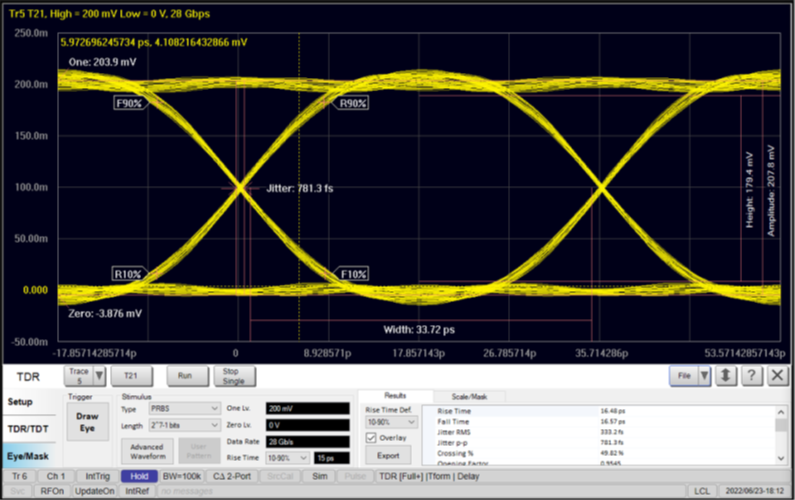
Task: Click the Stop Single button
Action: [234, 376]
